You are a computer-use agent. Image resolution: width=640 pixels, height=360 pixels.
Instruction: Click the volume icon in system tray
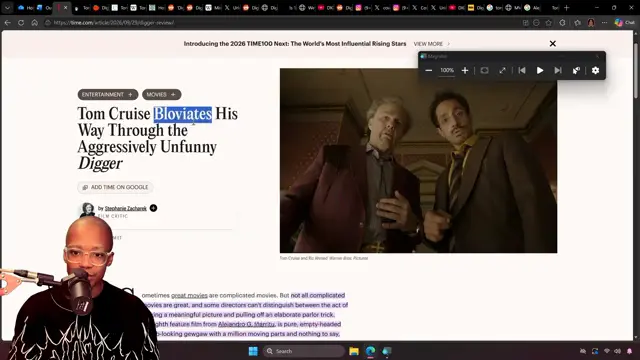coord(617,351)
